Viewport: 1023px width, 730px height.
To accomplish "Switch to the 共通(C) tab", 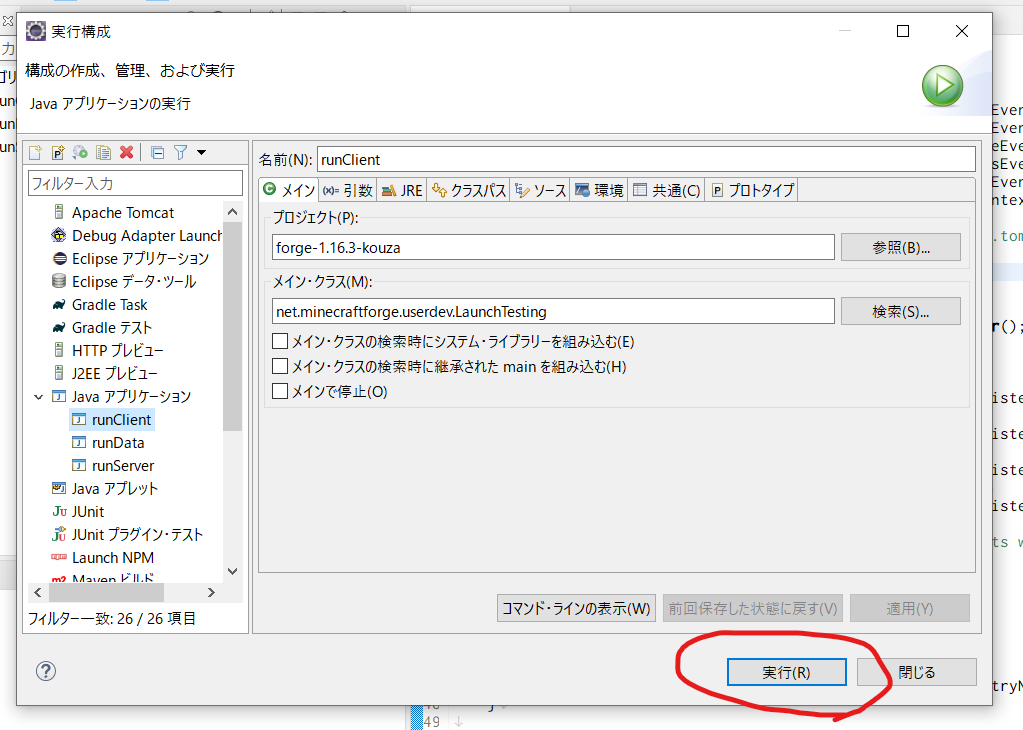I will (x=667, y=190).
